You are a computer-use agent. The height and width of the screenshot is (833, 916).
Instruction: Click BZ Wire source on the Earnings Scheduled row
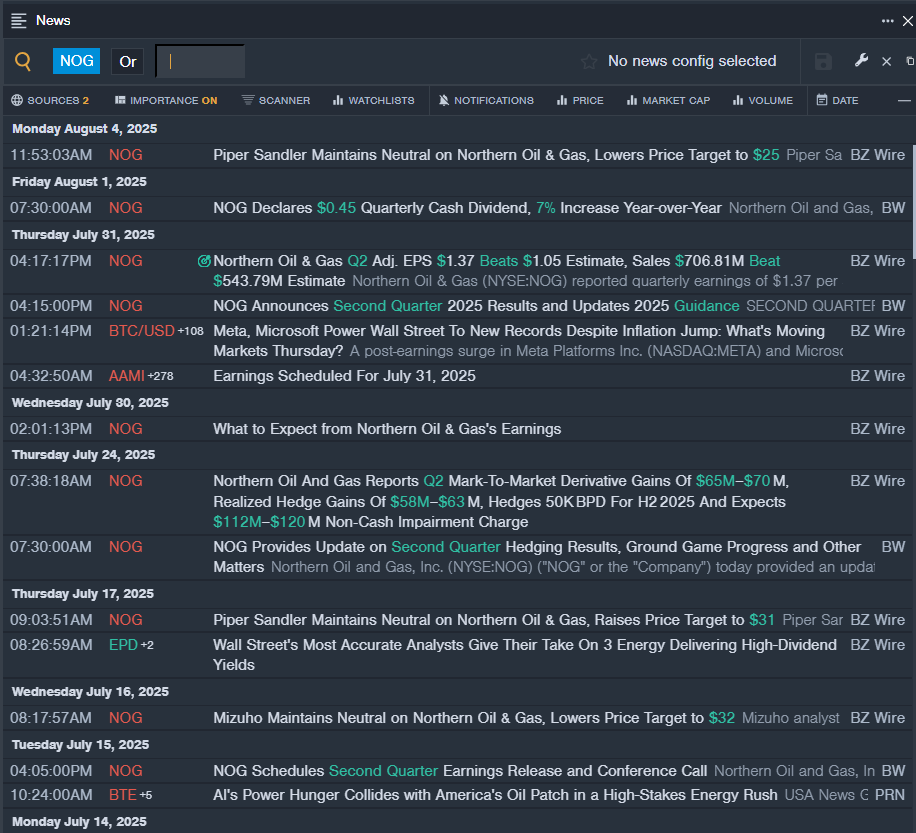click(877, 376)
